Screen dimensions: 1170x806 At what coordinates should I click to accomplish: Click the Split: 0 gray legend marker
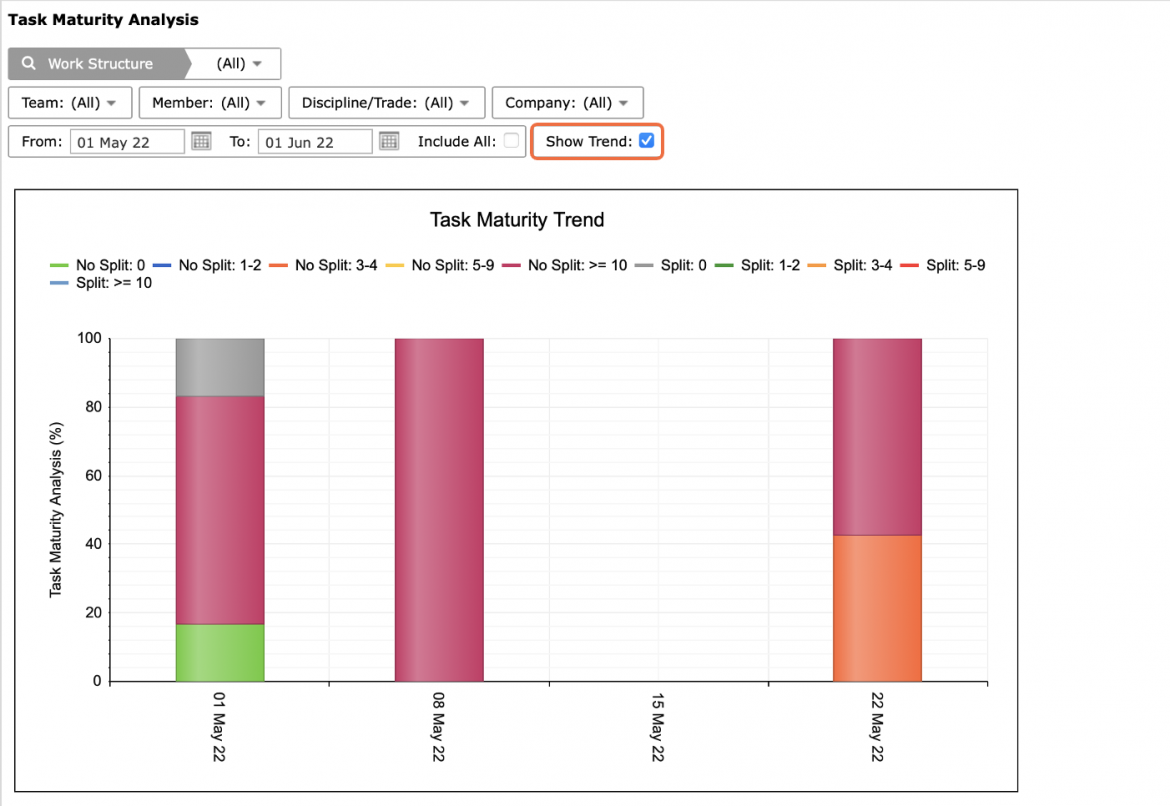pyautogui.click(x=644, y=266)
